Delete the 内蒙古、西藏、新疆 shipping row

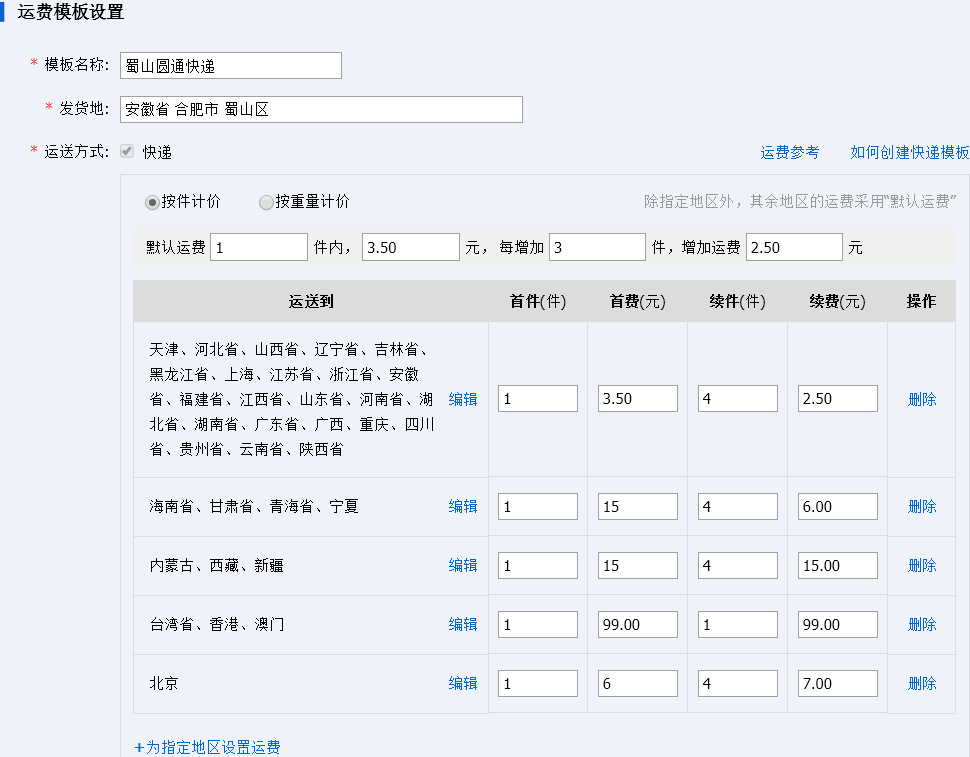click(922, 565)
